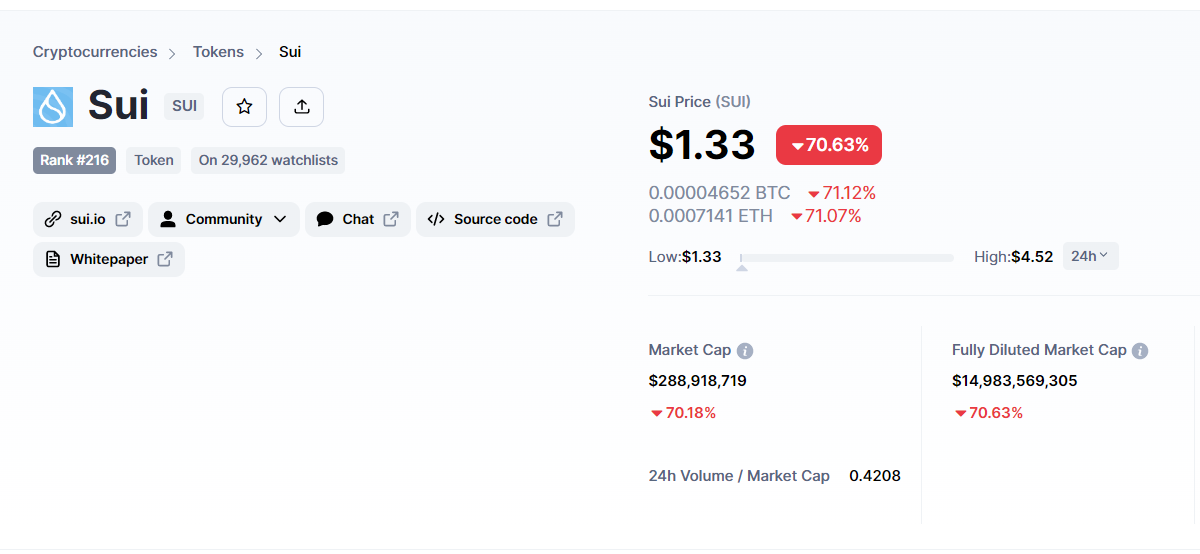Click the Source code brackets icon
Image resolution: width=1200 pixels, height=554 pixels.
(x=436, y=219)
